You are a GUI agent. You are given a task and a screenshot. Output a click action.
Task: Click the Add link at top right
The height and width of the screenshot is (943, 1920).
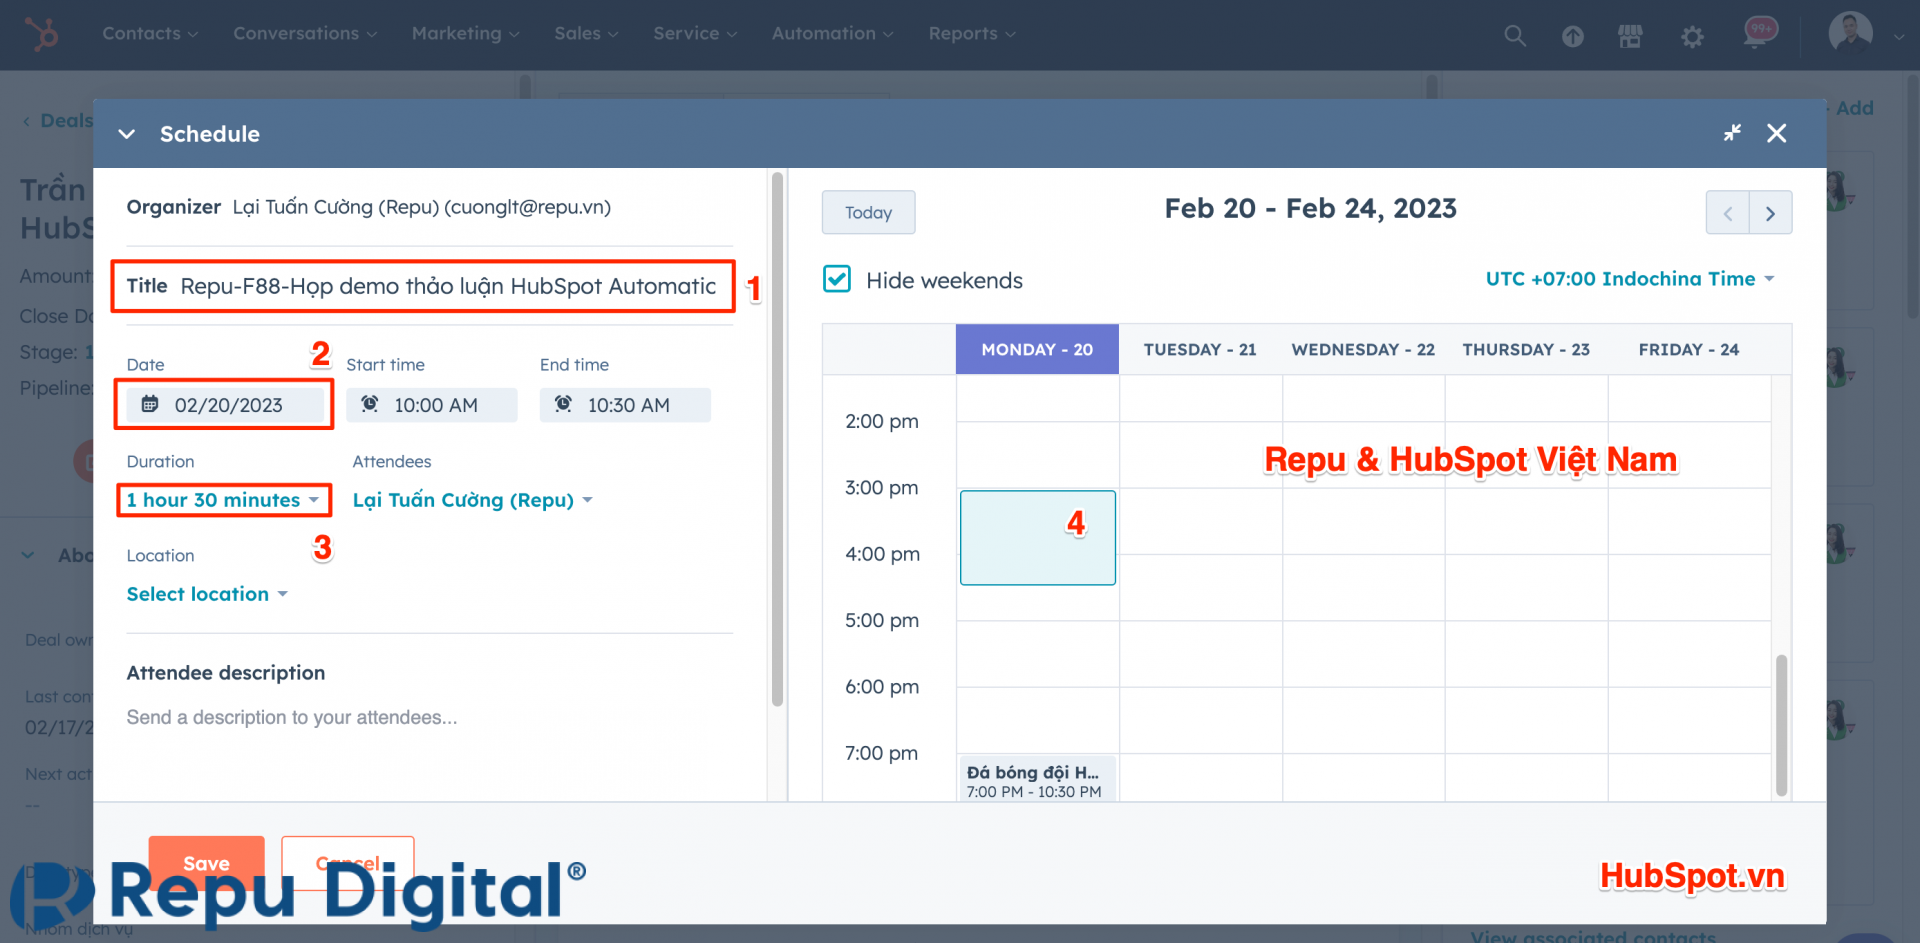(1854, 108)
